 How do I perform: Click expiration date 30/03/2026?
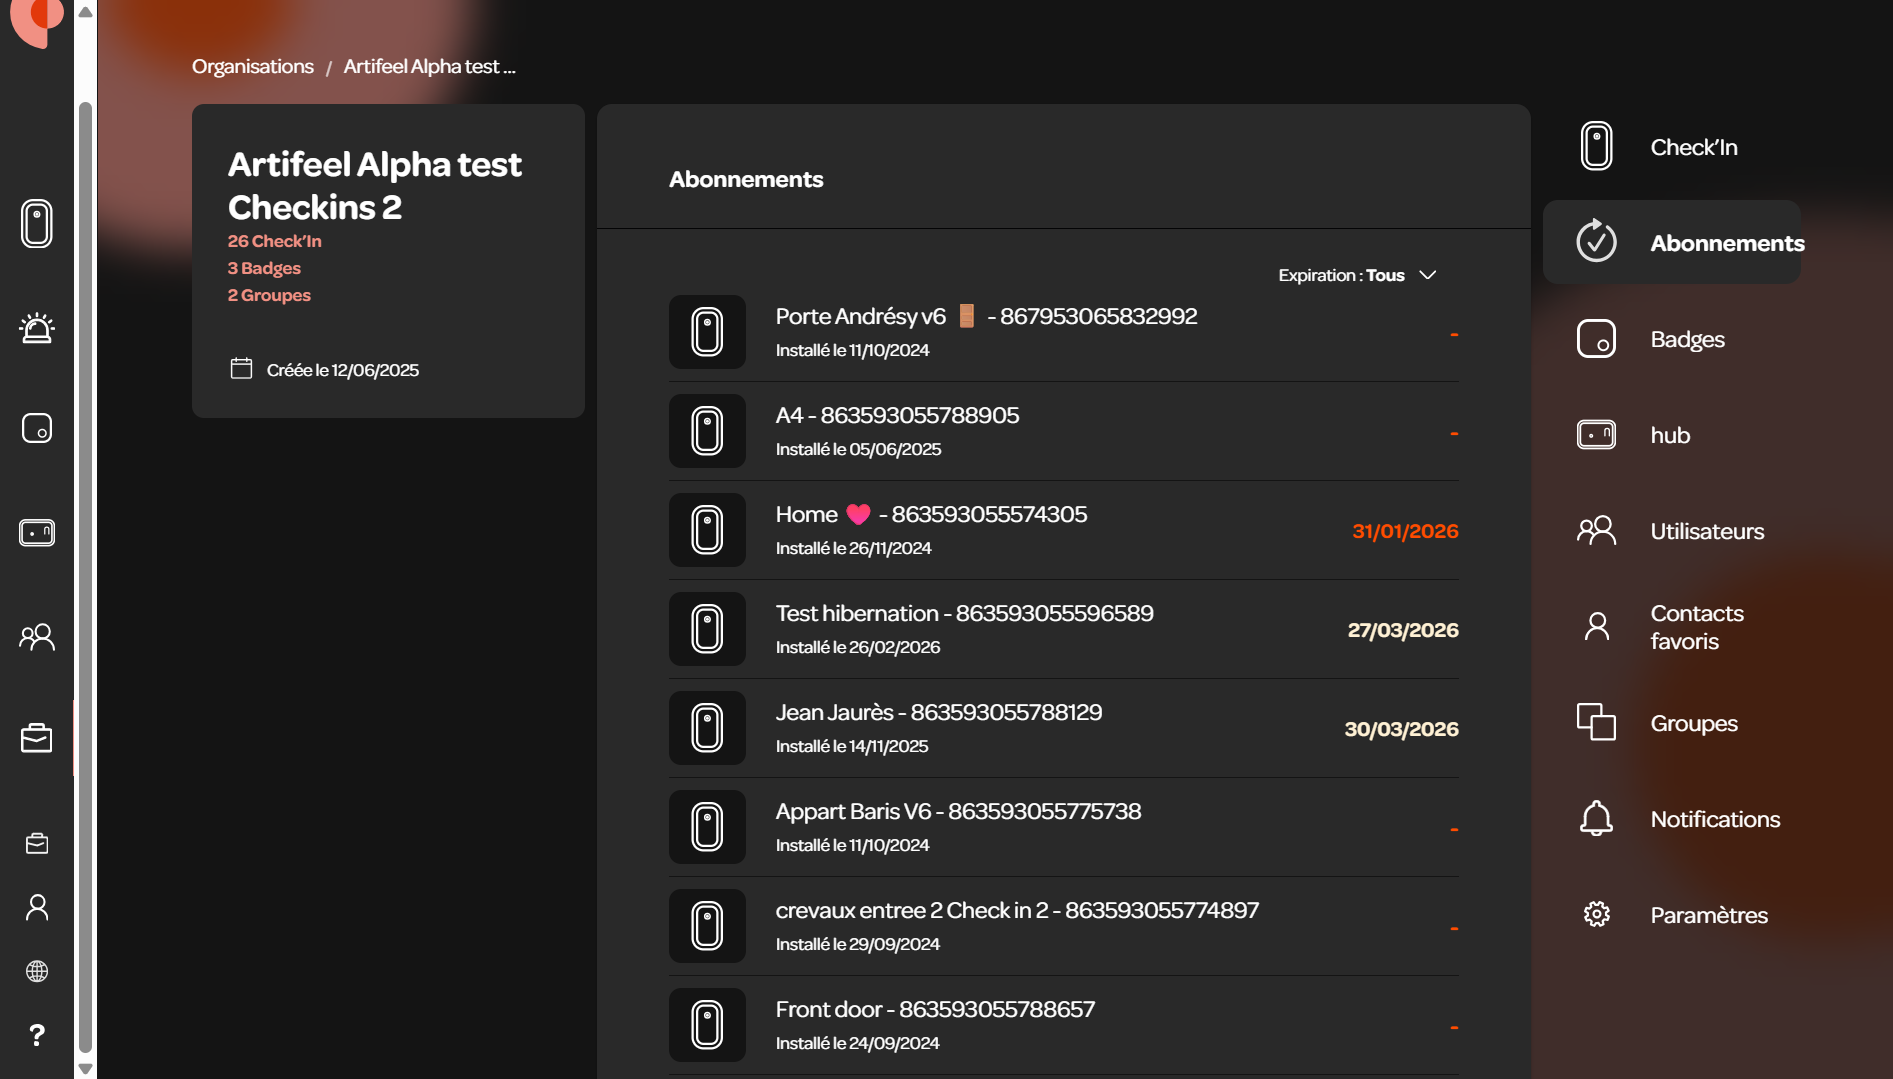click(1401, 729)
